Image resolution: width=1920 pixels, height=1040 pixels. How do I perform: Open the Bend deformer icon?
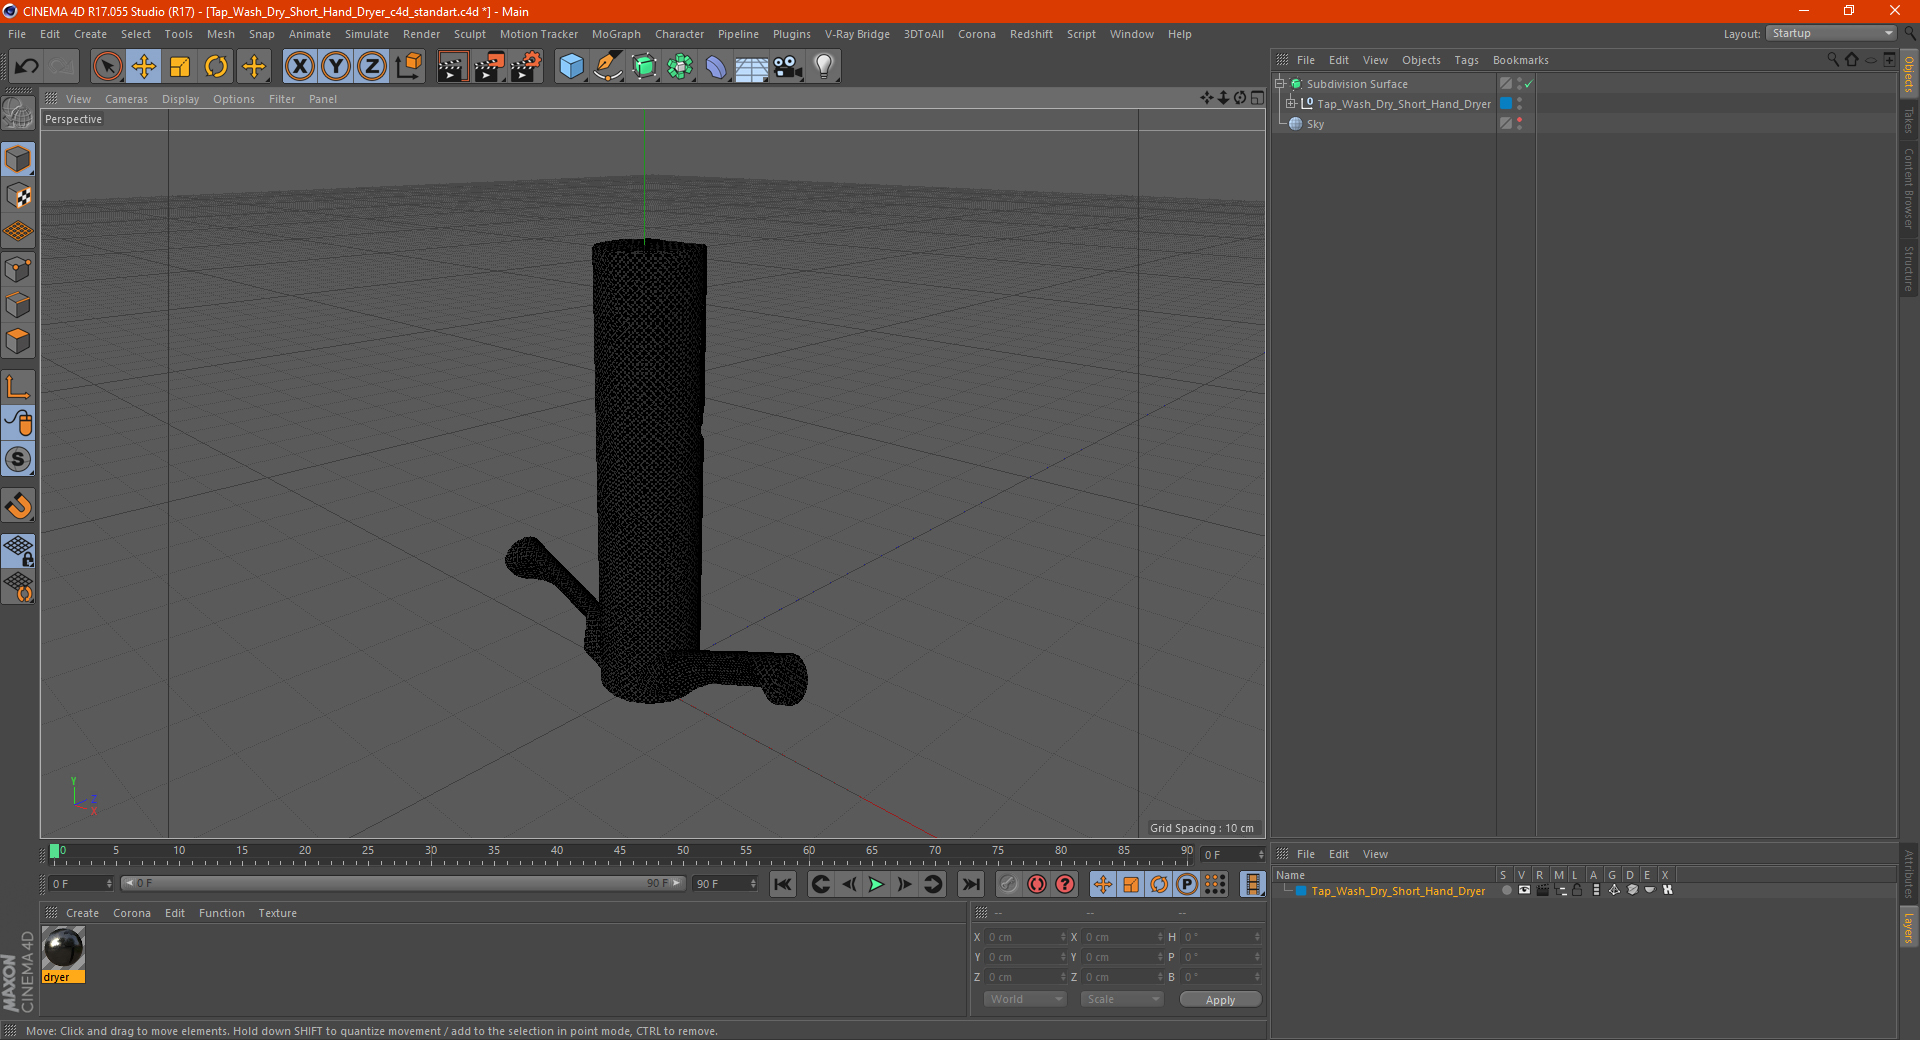(716, 67)
